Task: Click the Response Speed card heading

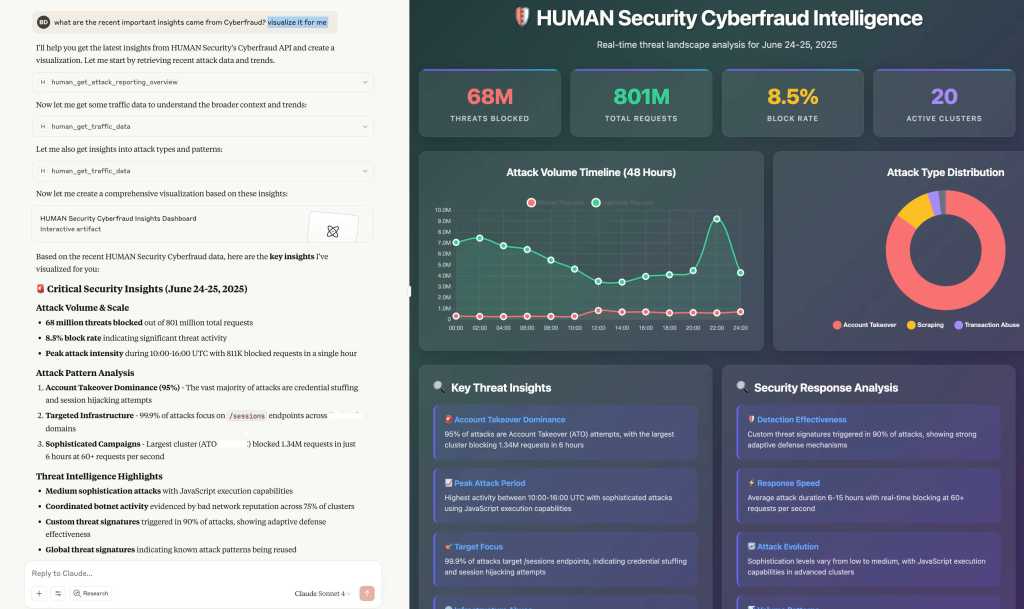Action: click(x=788, y=483)
